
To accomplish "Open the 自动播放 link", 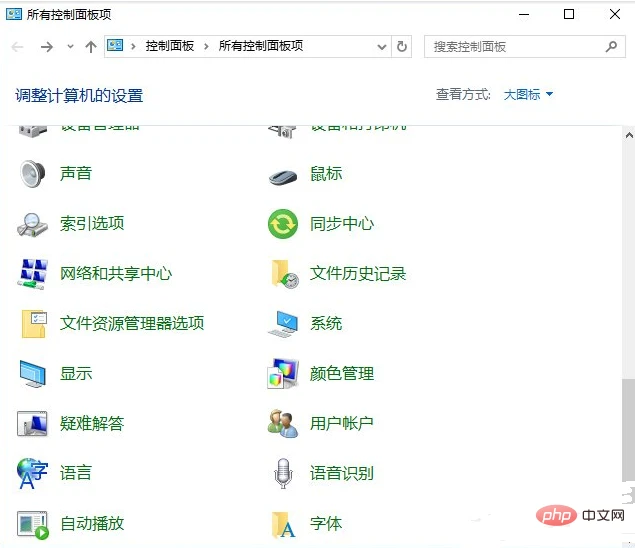I will [x=92, y=523].
